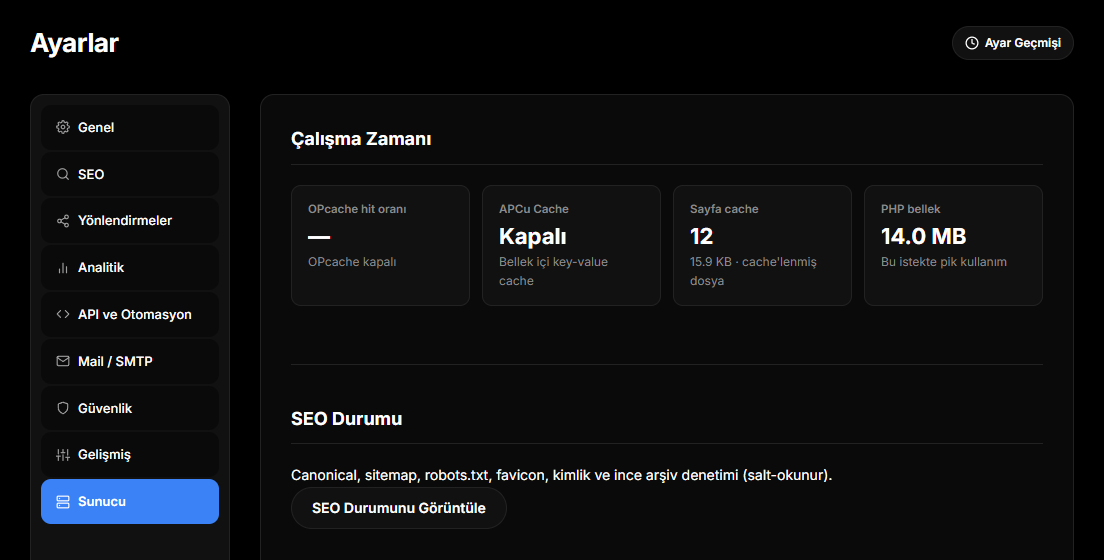The image size is (1104, 560).
Task: Click the 15.9 KB cache'lenmiş dosya text
Action: 753,271
